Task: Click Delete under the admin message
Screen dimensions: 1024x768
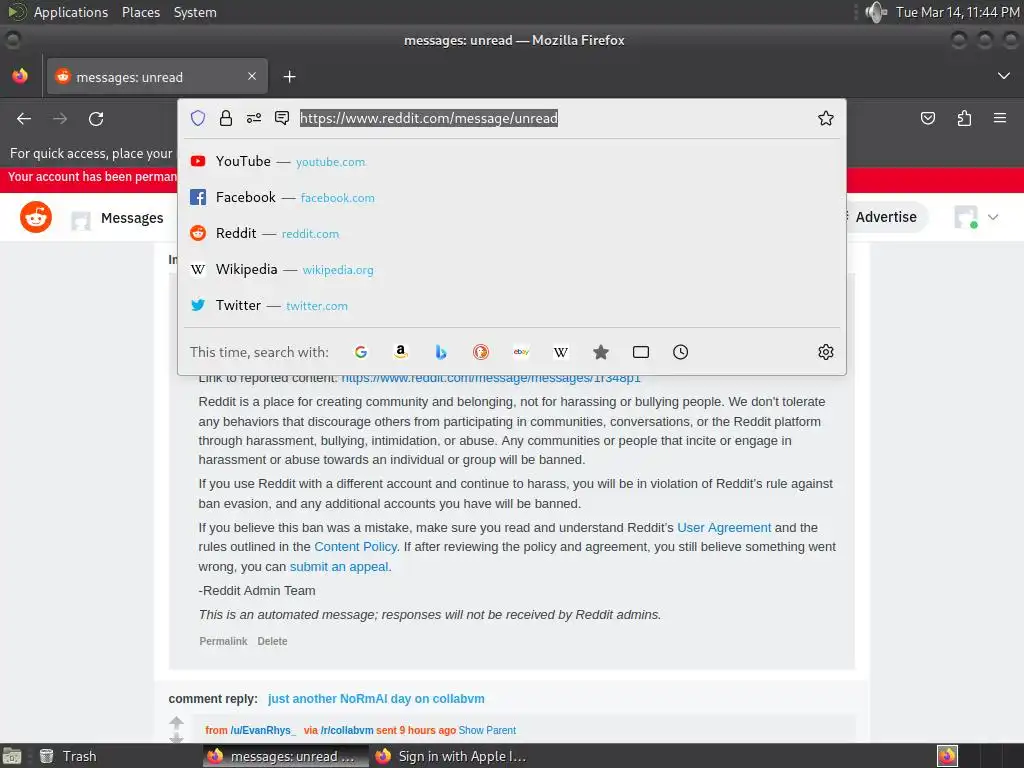Action: click(272, 641)
